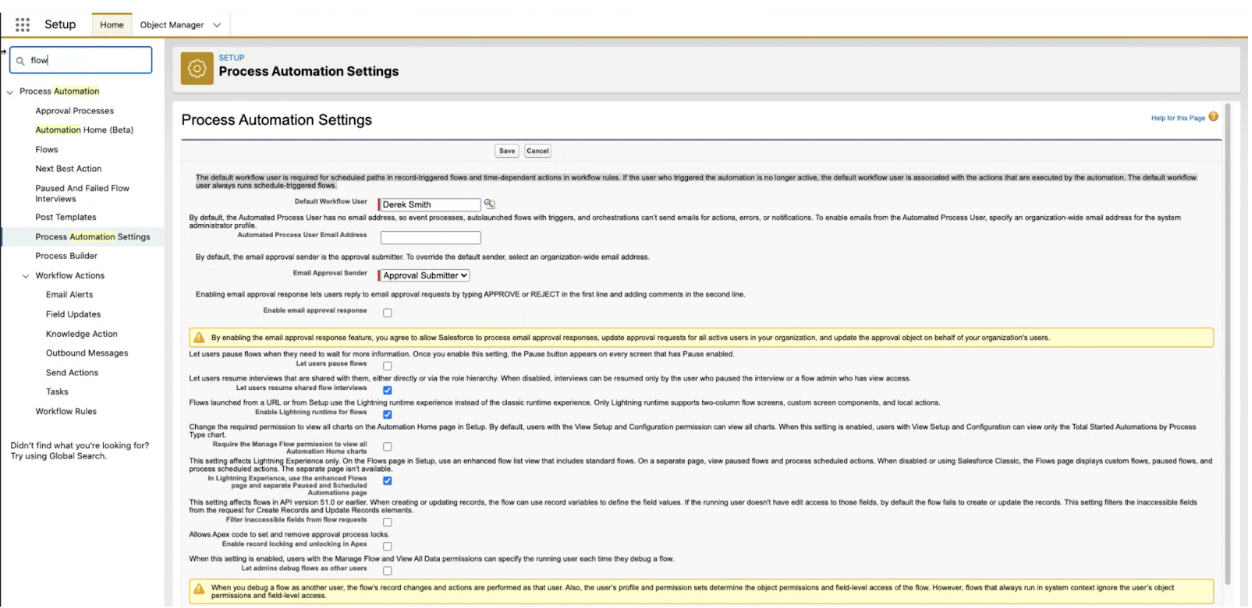Open the App Launcher grid icon
This screenshot has width=1252, height=608.
pos(22,24)
